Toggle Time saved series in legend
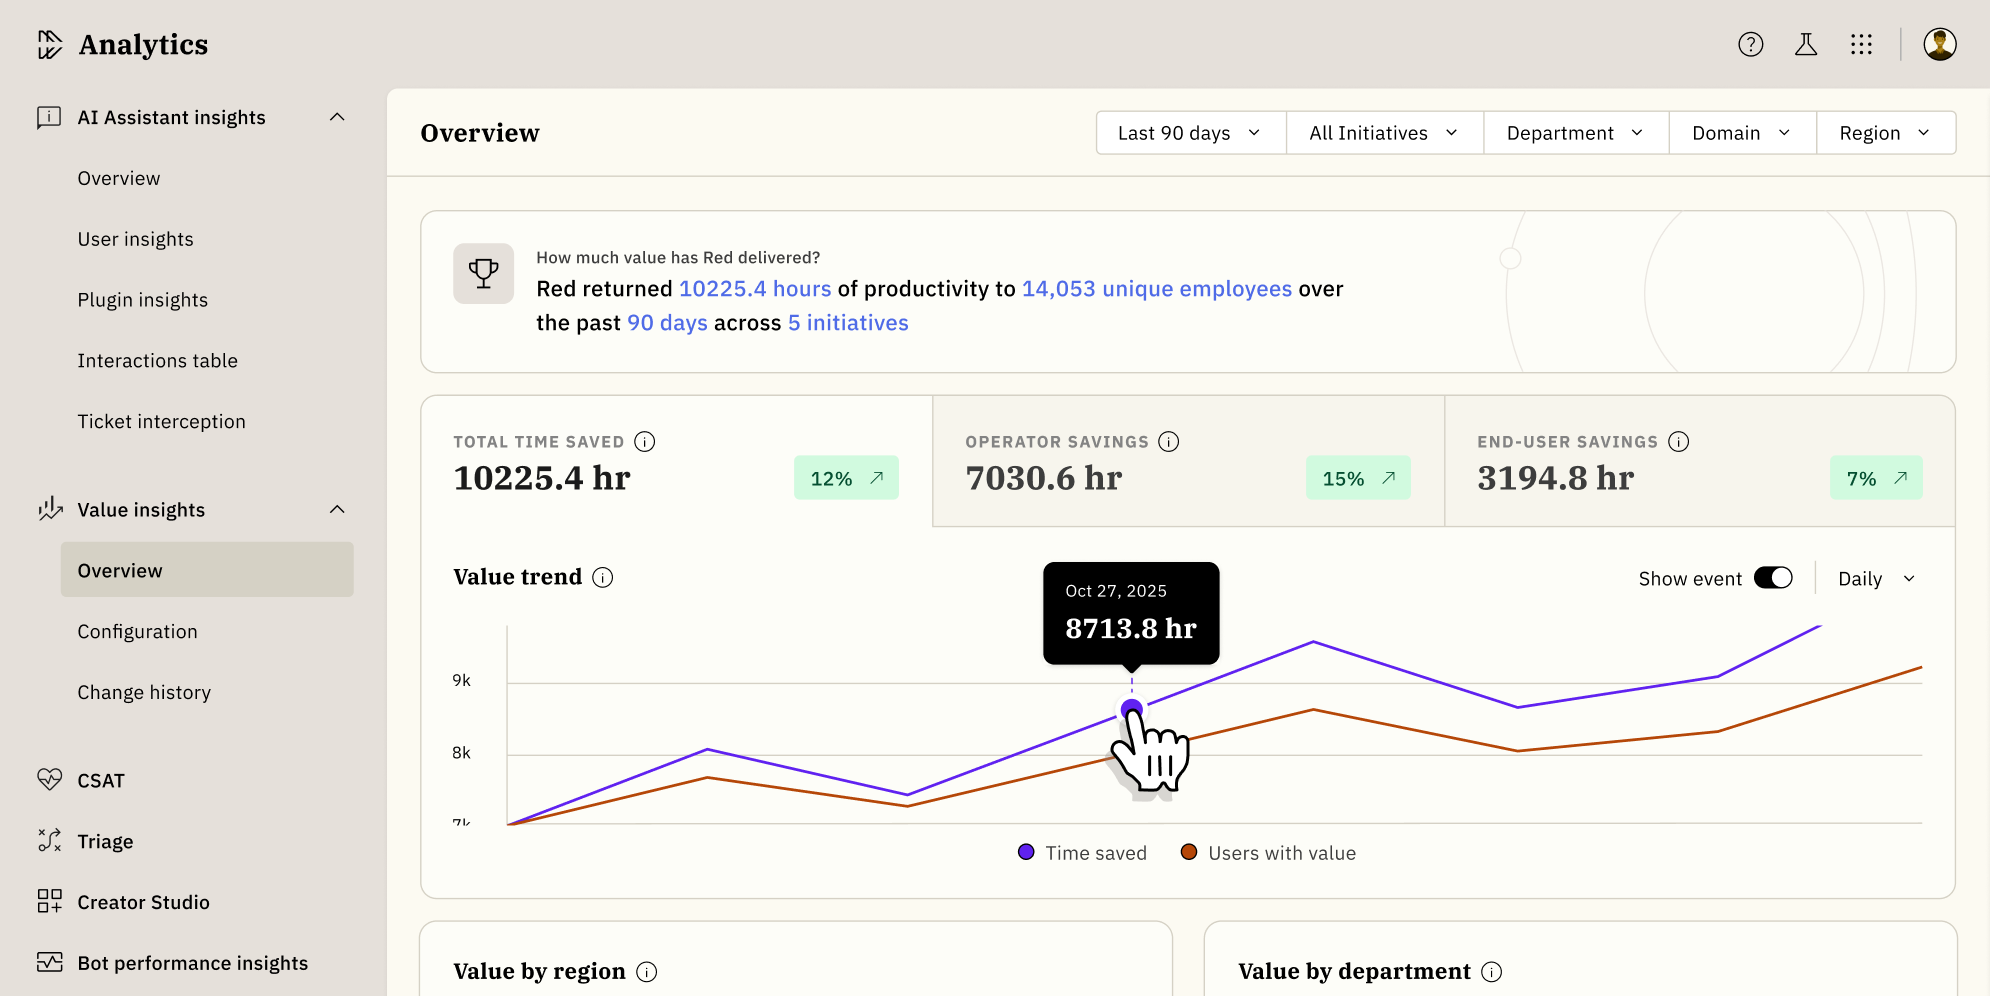The image size is (1990, 996). [x=1082, y=853]
